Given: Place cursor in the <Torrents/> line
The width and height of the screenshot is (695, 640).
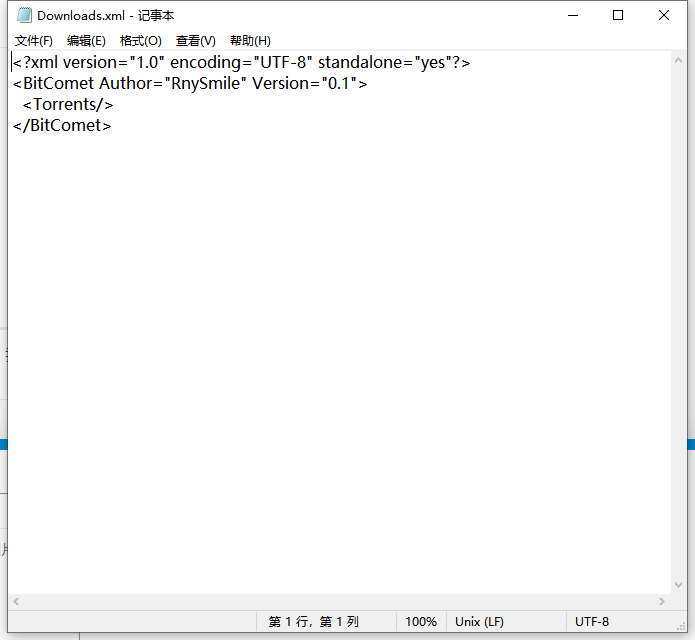Looking at the screenshot, I should 68,104.
